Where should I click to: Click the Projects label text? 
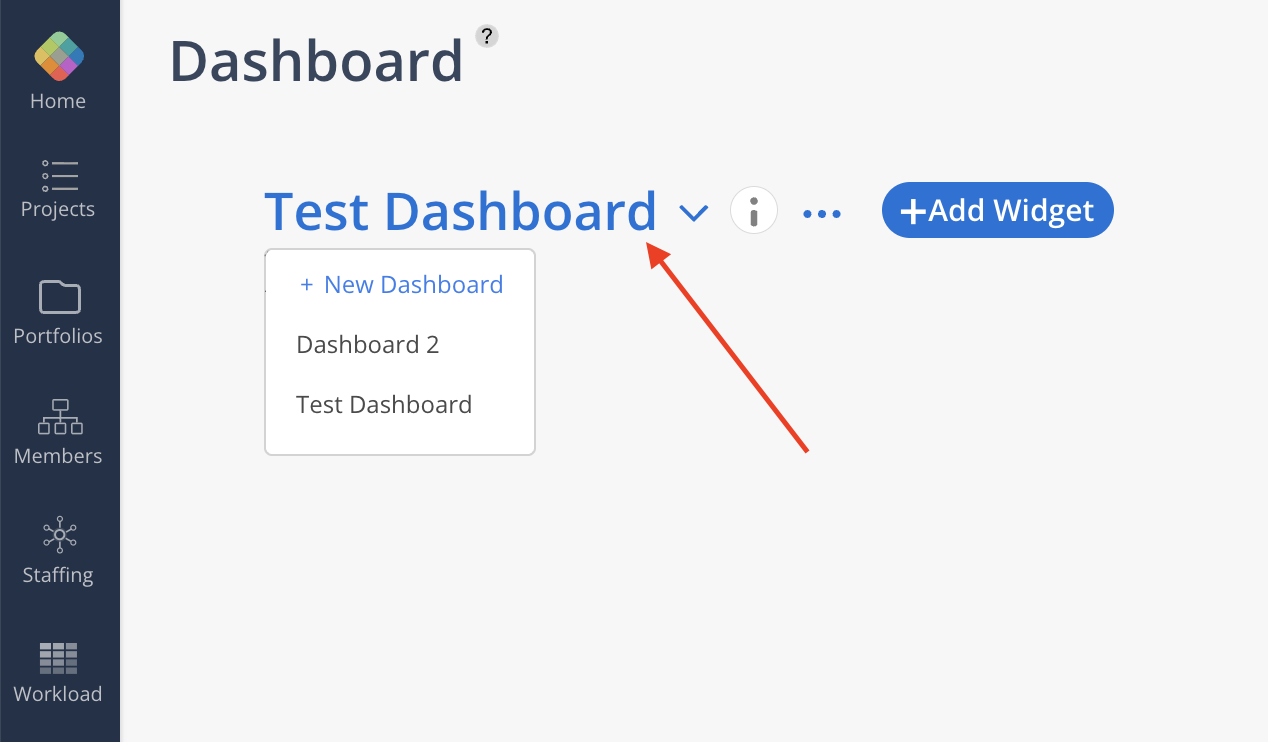click(x=58, y=209)
